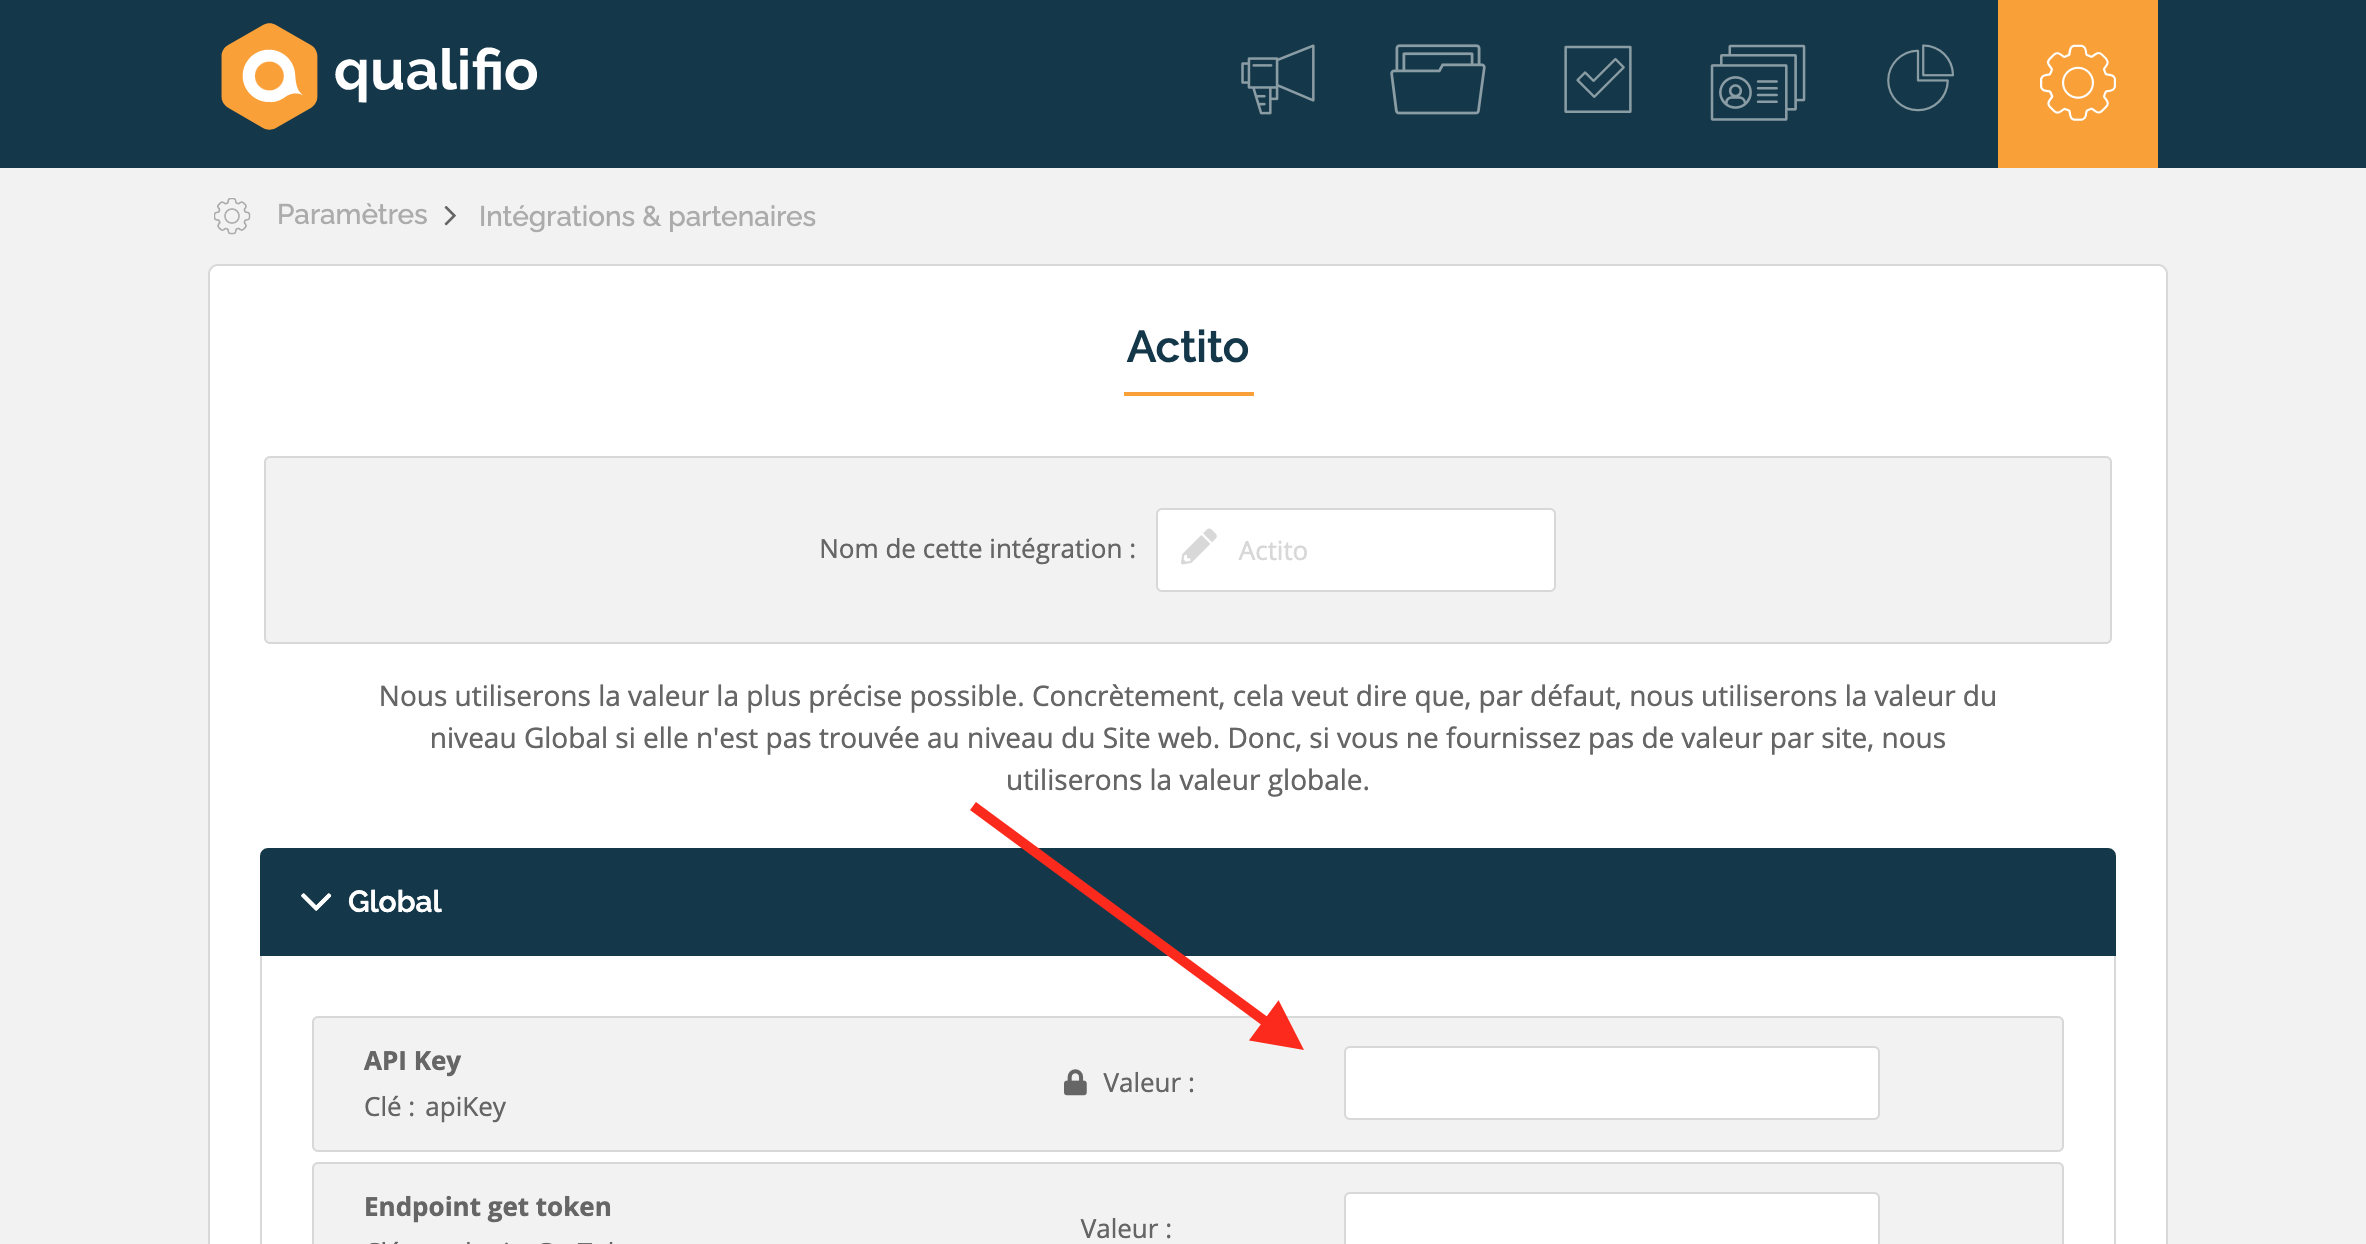Go to Paramètres breadcrumb

point(352,215)
